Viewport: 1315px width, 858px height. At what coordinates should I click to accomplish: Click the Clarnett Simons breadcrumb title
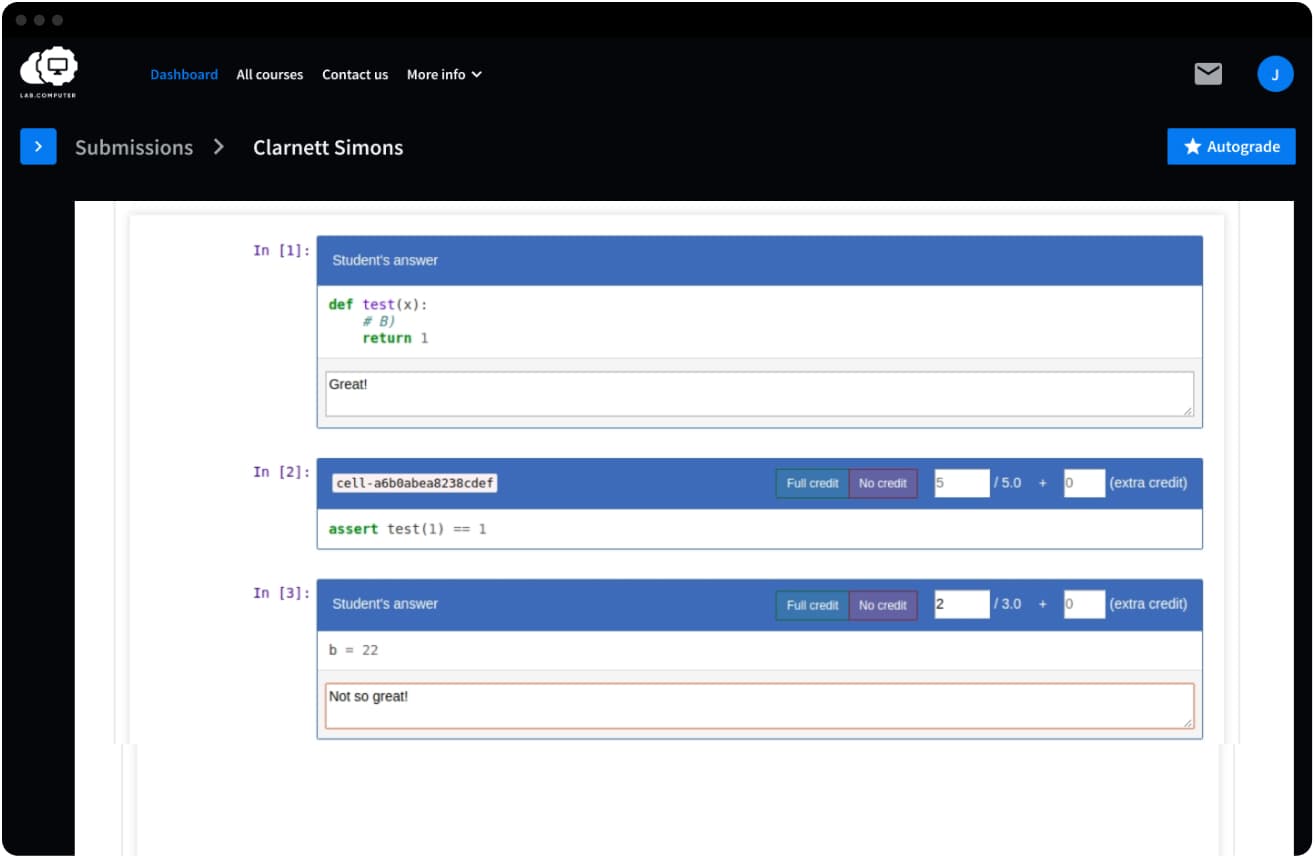[328, 147]
